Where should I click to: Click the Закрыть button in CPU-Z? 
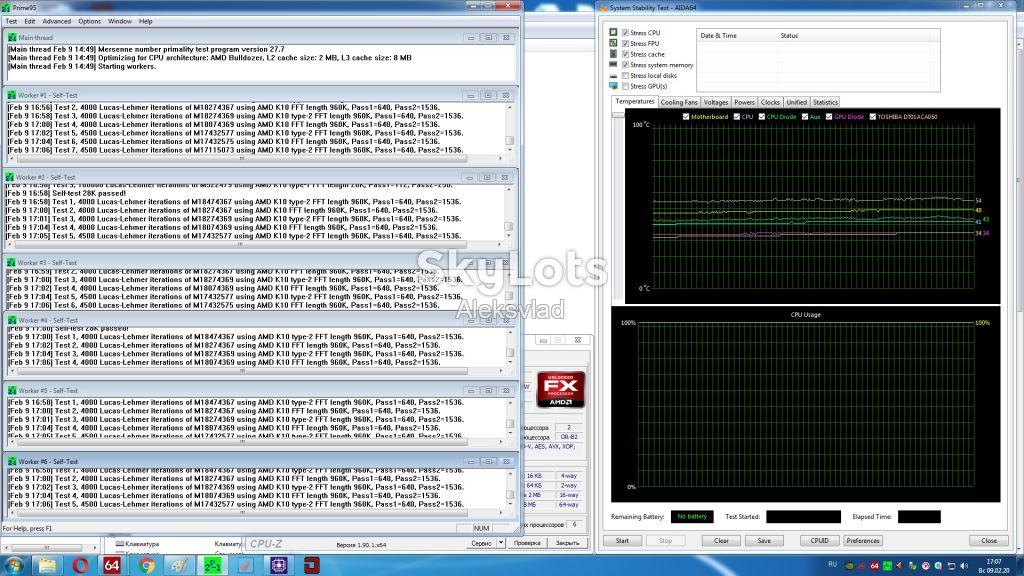tap(568, 543)
